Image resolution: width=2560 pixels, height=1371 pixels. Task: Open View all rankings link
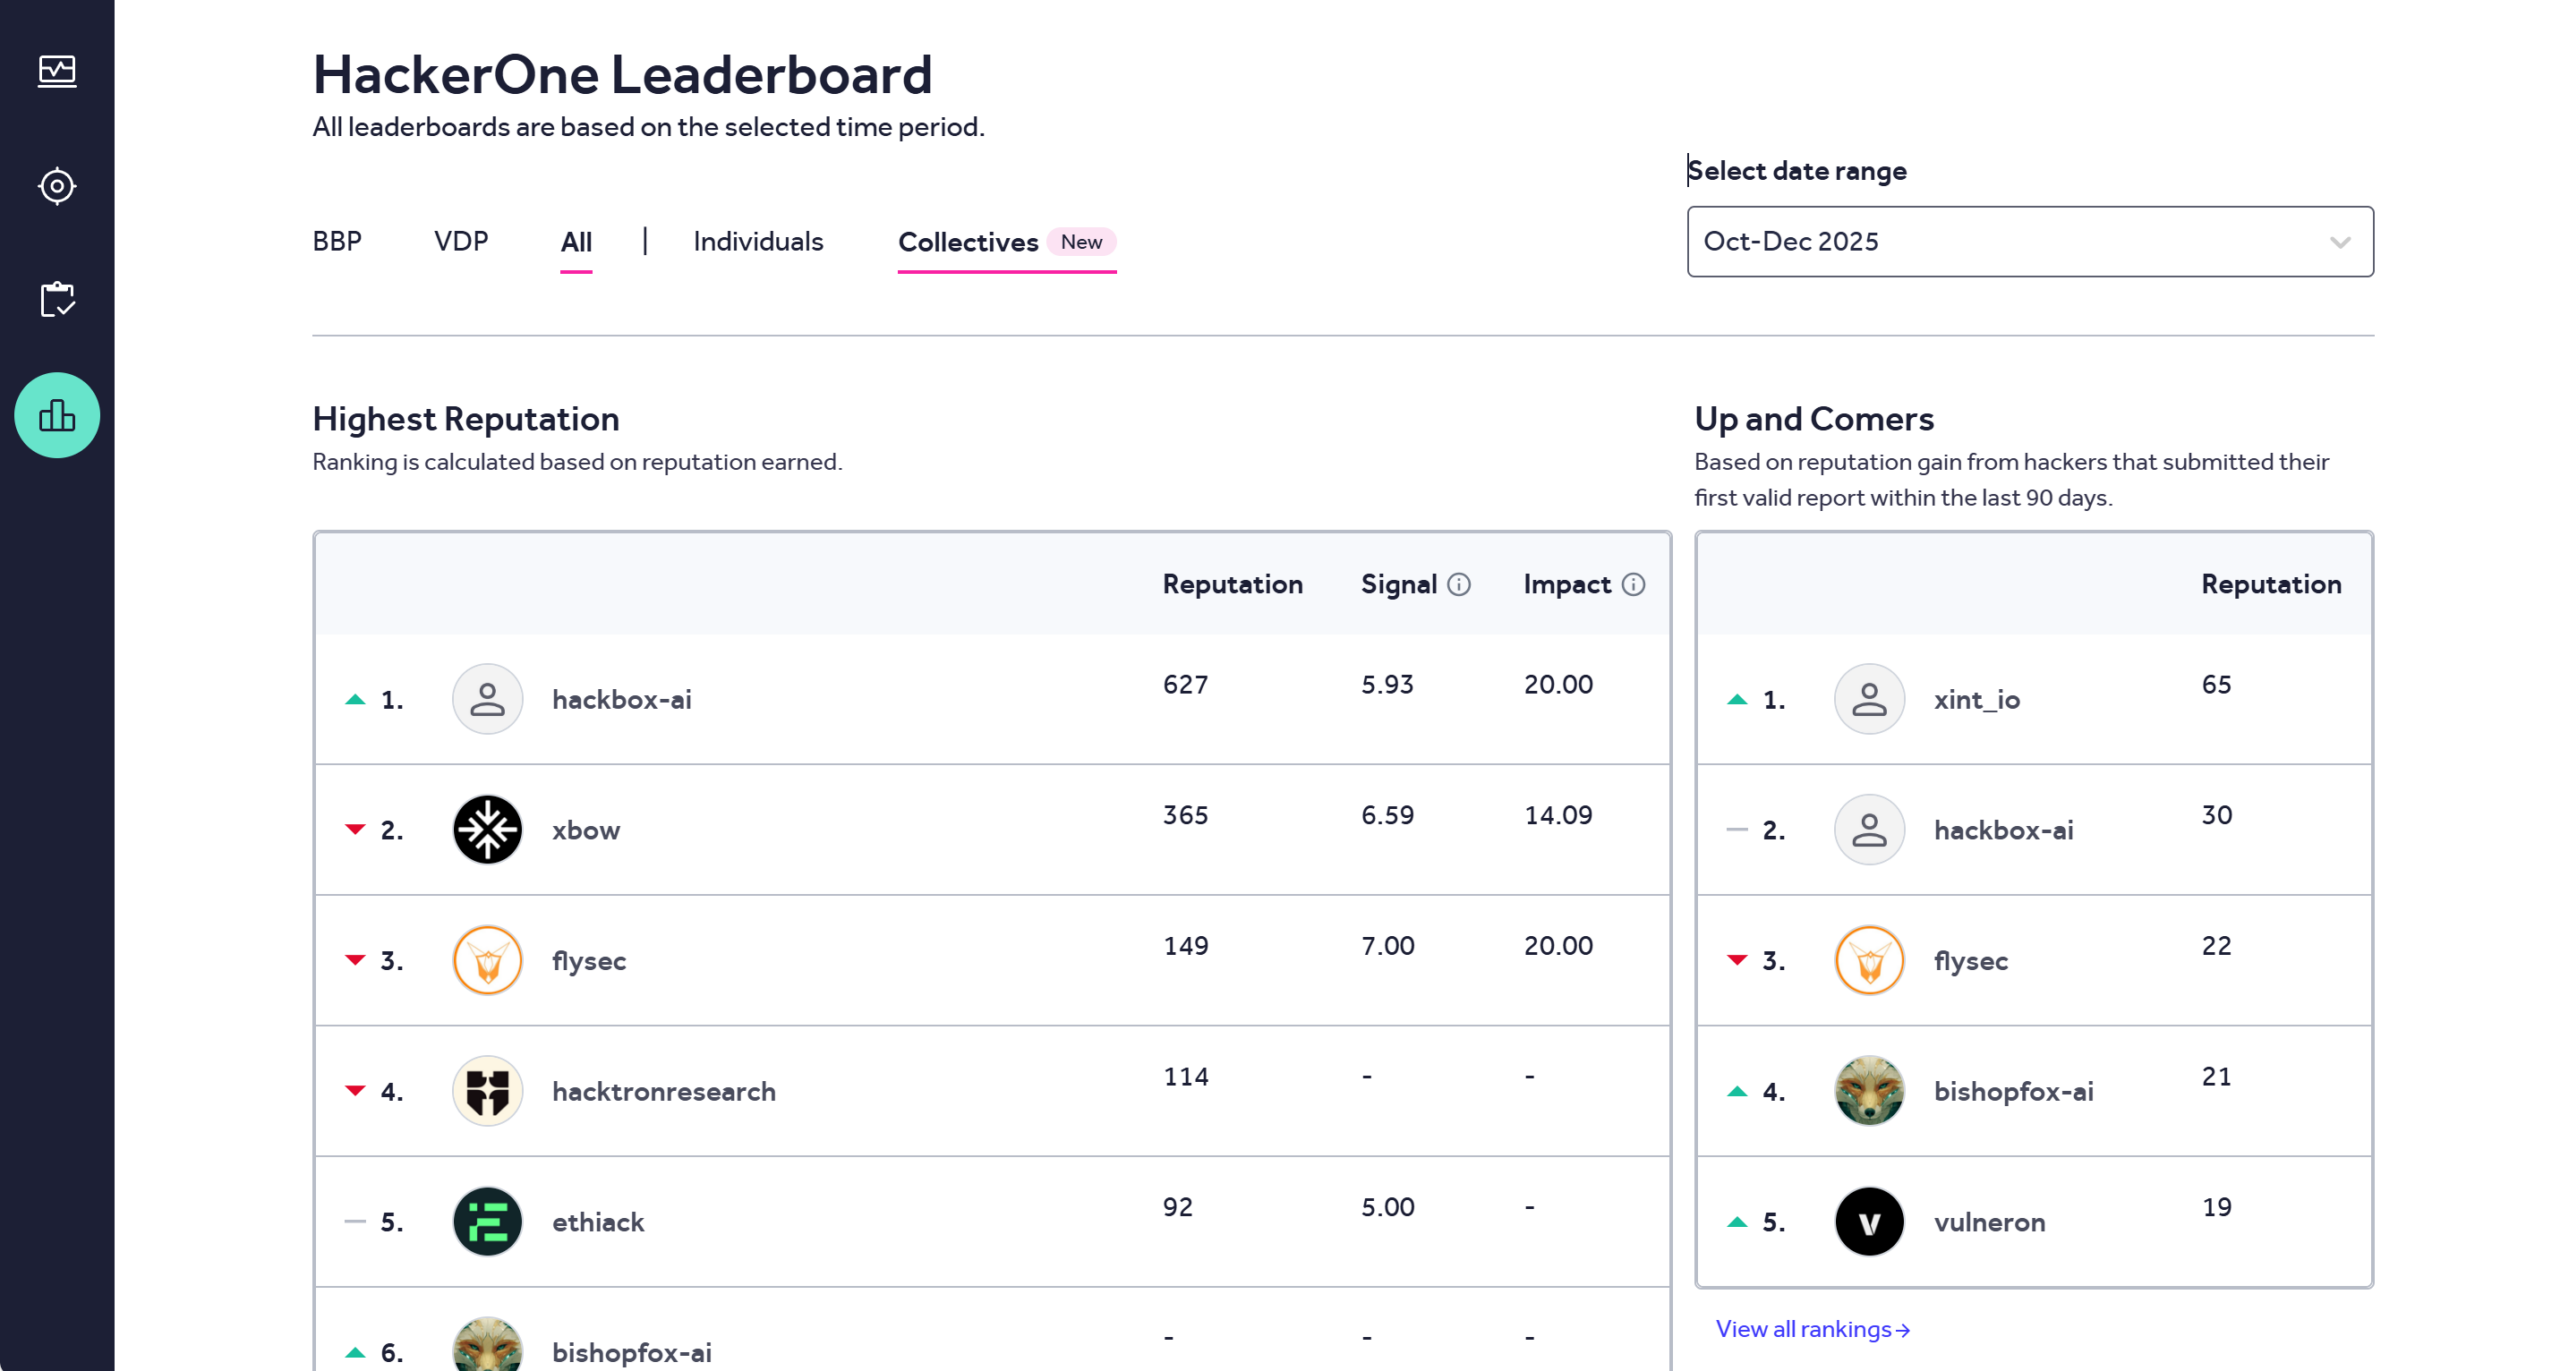[x=1810, y=1329]
